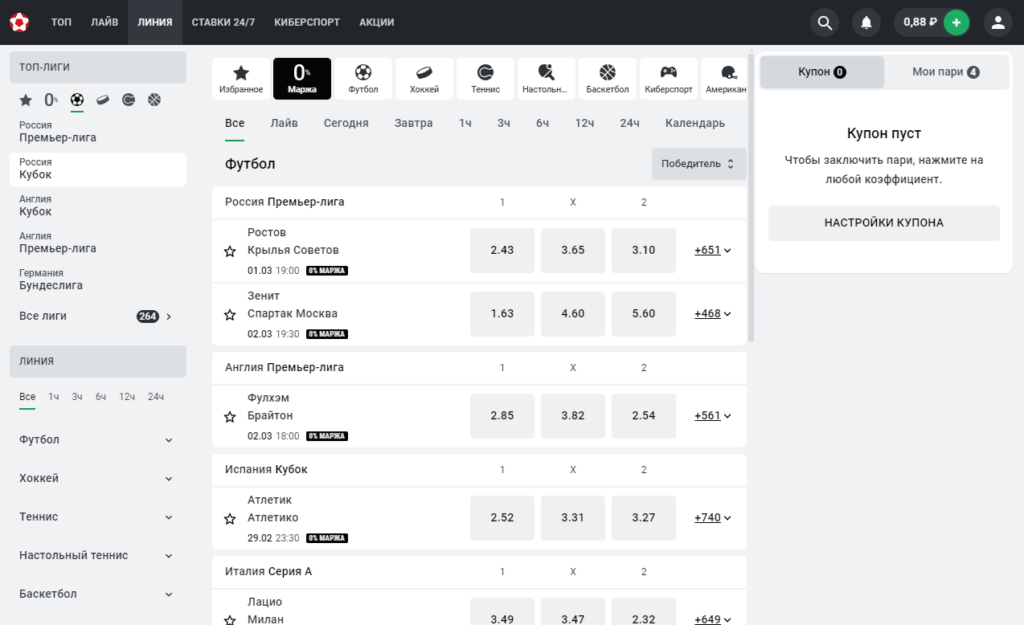
Task: Open the search magnifier icon
Action: (x=825, y=22)
